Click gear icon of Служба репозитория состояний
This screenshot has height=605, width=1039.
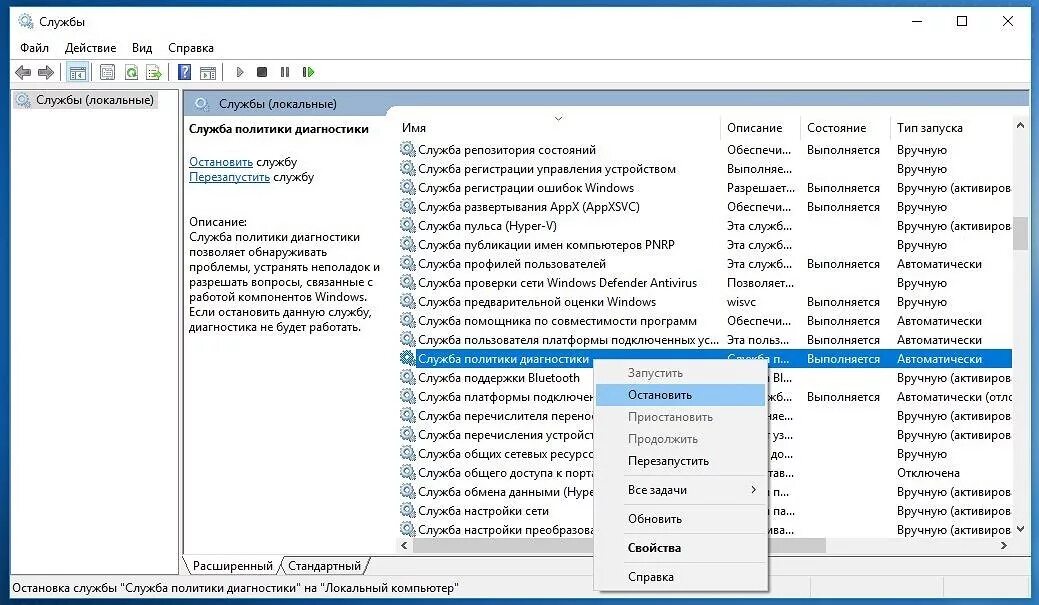408,150
